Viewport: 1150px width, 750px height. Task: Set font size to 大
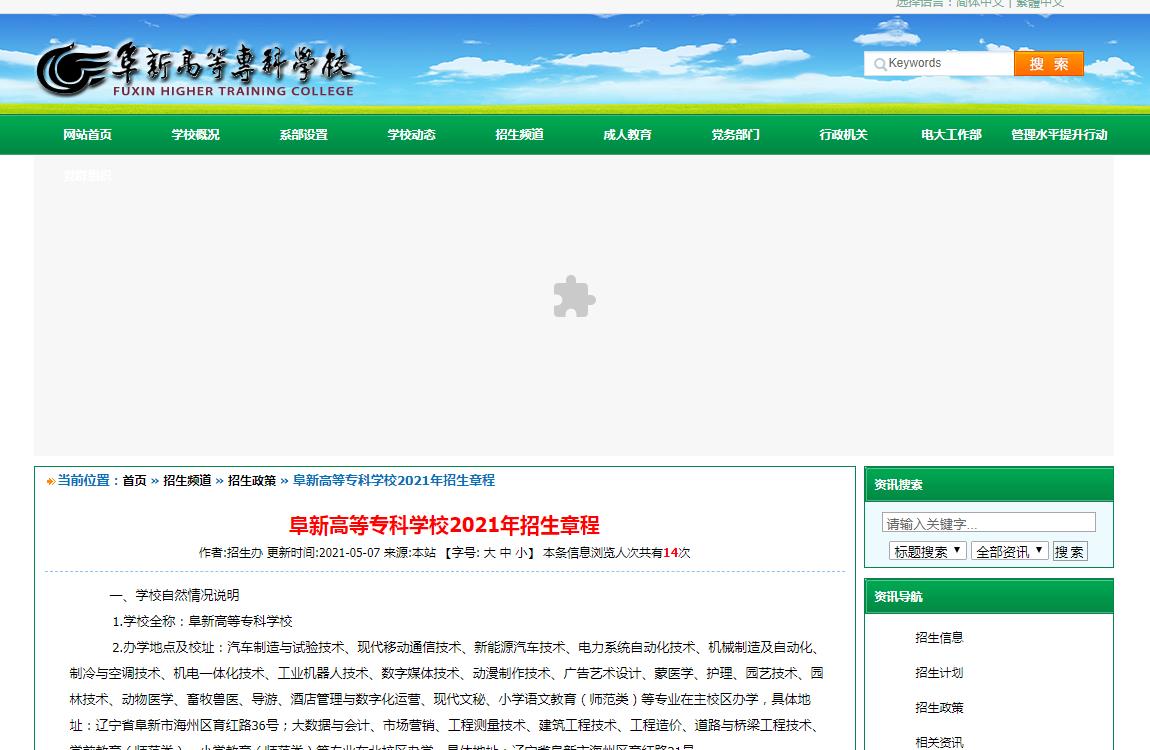click(489, 552)
